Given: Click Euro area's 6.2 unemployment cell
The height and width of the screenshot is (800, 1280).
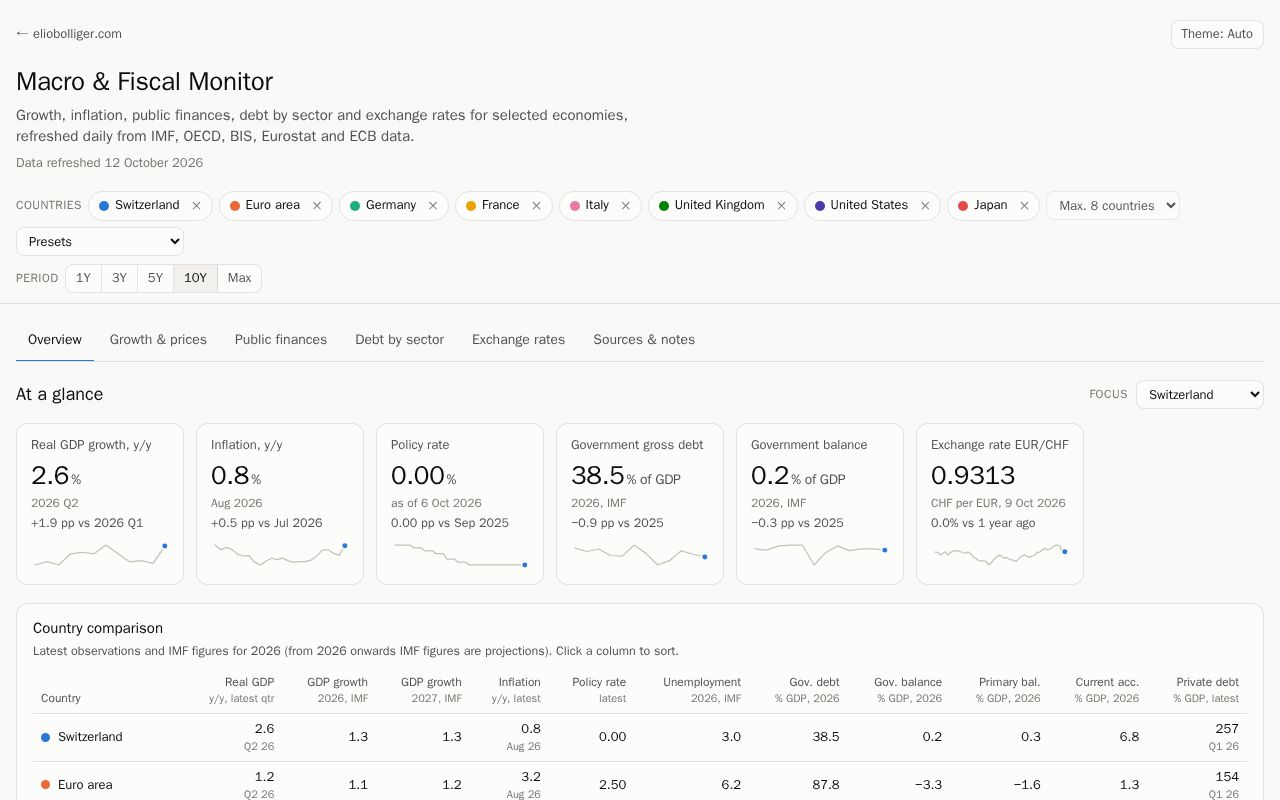Looking at the screenshot, I should click(x=731, y=785).
